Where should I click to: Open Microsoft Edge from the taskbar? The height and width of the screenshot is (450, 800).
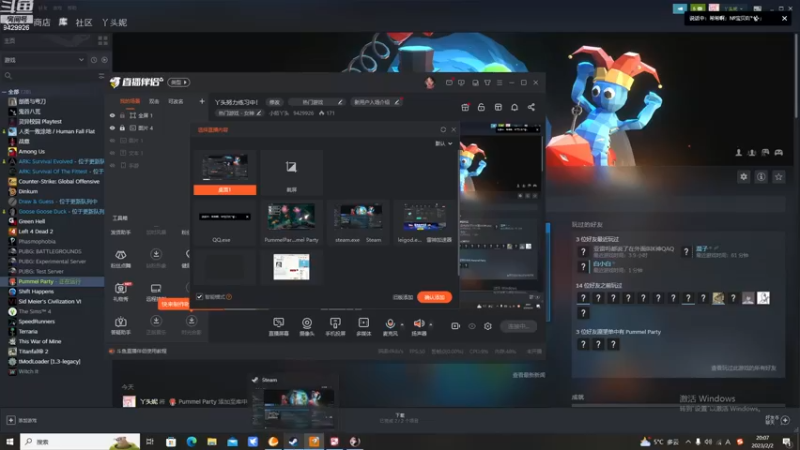(191, 441)
